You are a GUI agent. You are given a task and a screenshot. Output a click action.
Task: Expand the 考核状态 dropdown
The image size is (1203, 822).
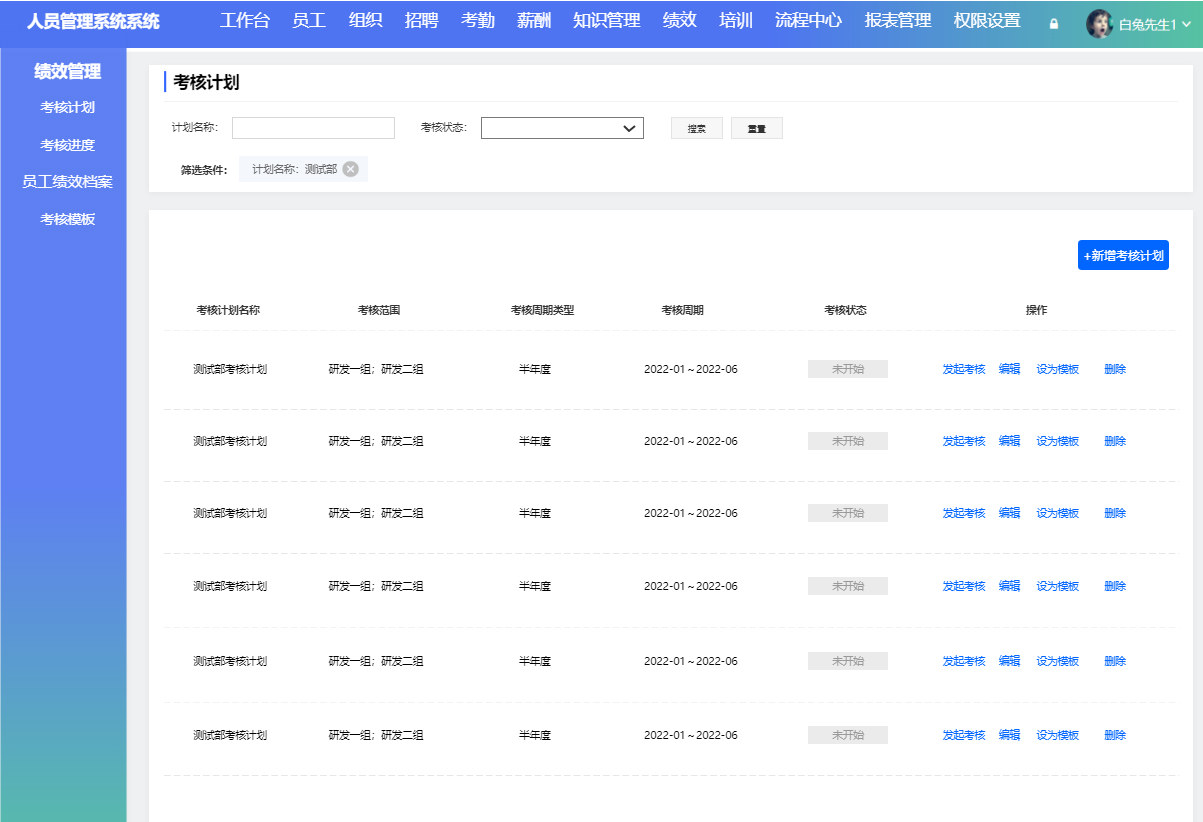point(562,128)
